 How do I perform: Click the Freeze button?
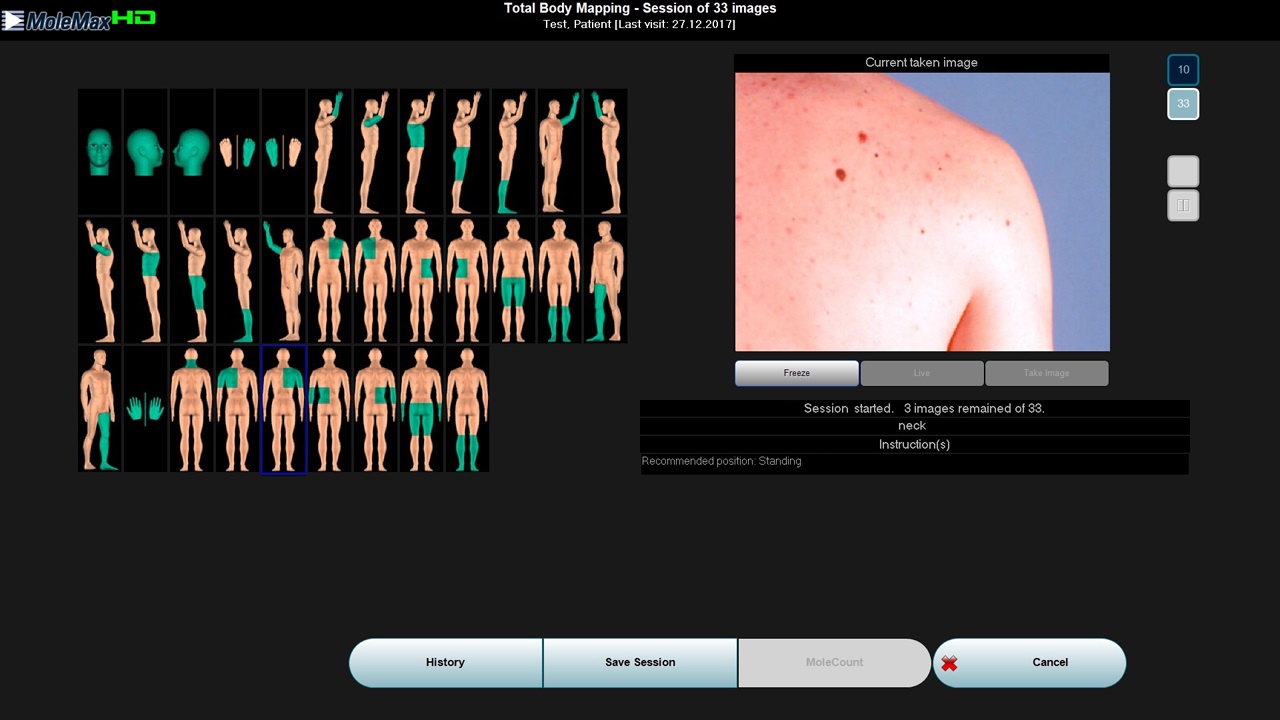pyautogui.click(x=797, y=373)
